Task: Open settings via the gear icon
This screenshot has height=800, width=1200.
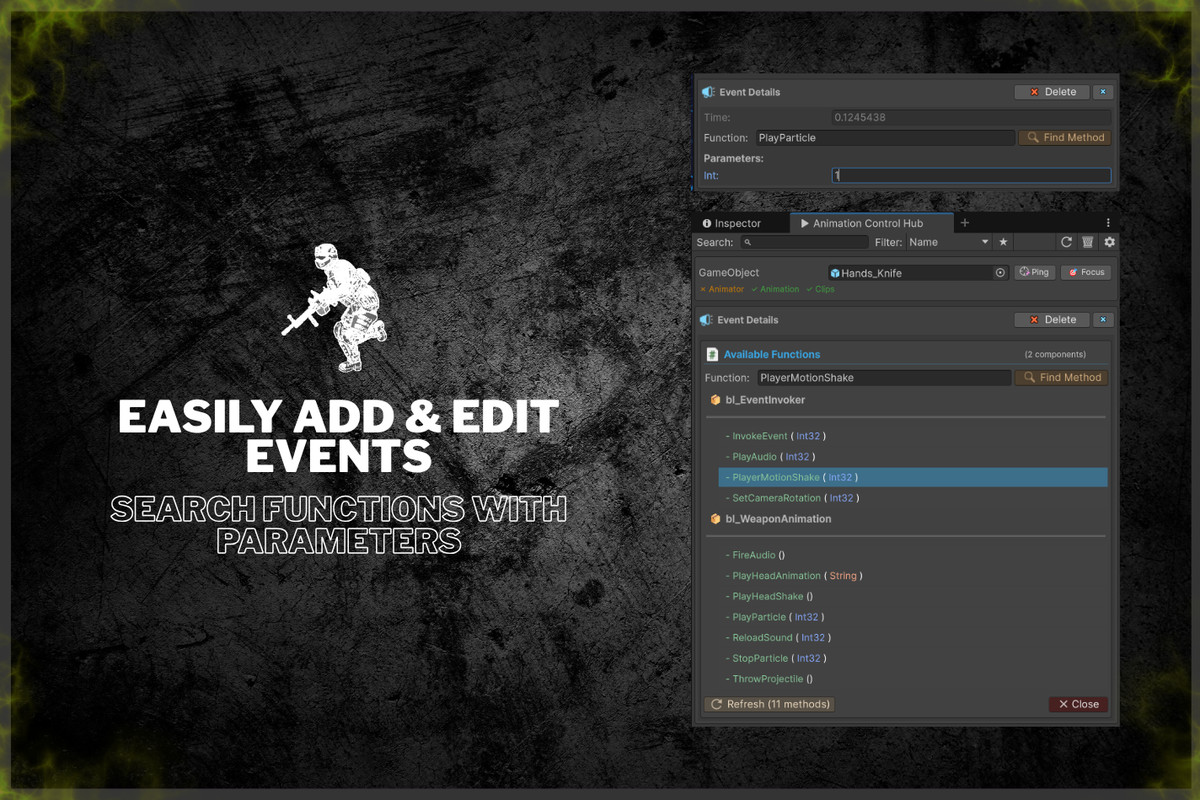Action: pyautogui.click(x=1109, y=242)
